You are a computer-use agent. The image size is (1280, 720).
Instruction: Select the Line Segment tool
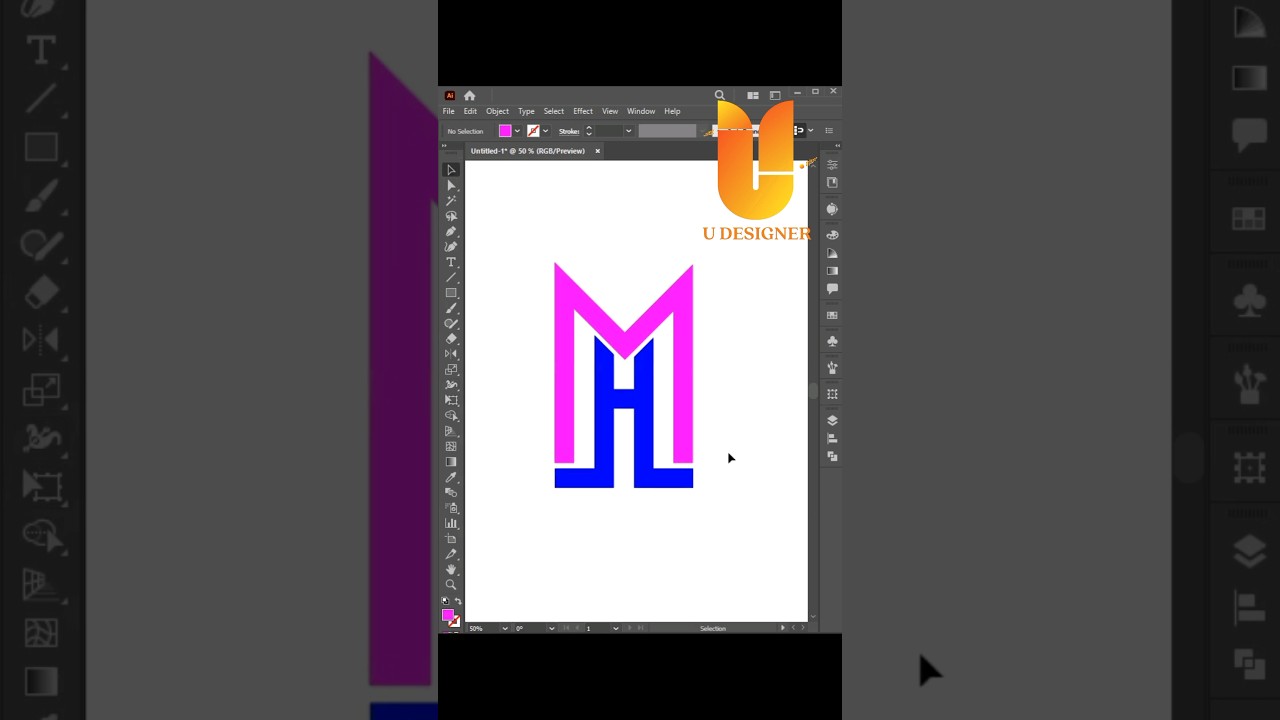pos(451,277)
